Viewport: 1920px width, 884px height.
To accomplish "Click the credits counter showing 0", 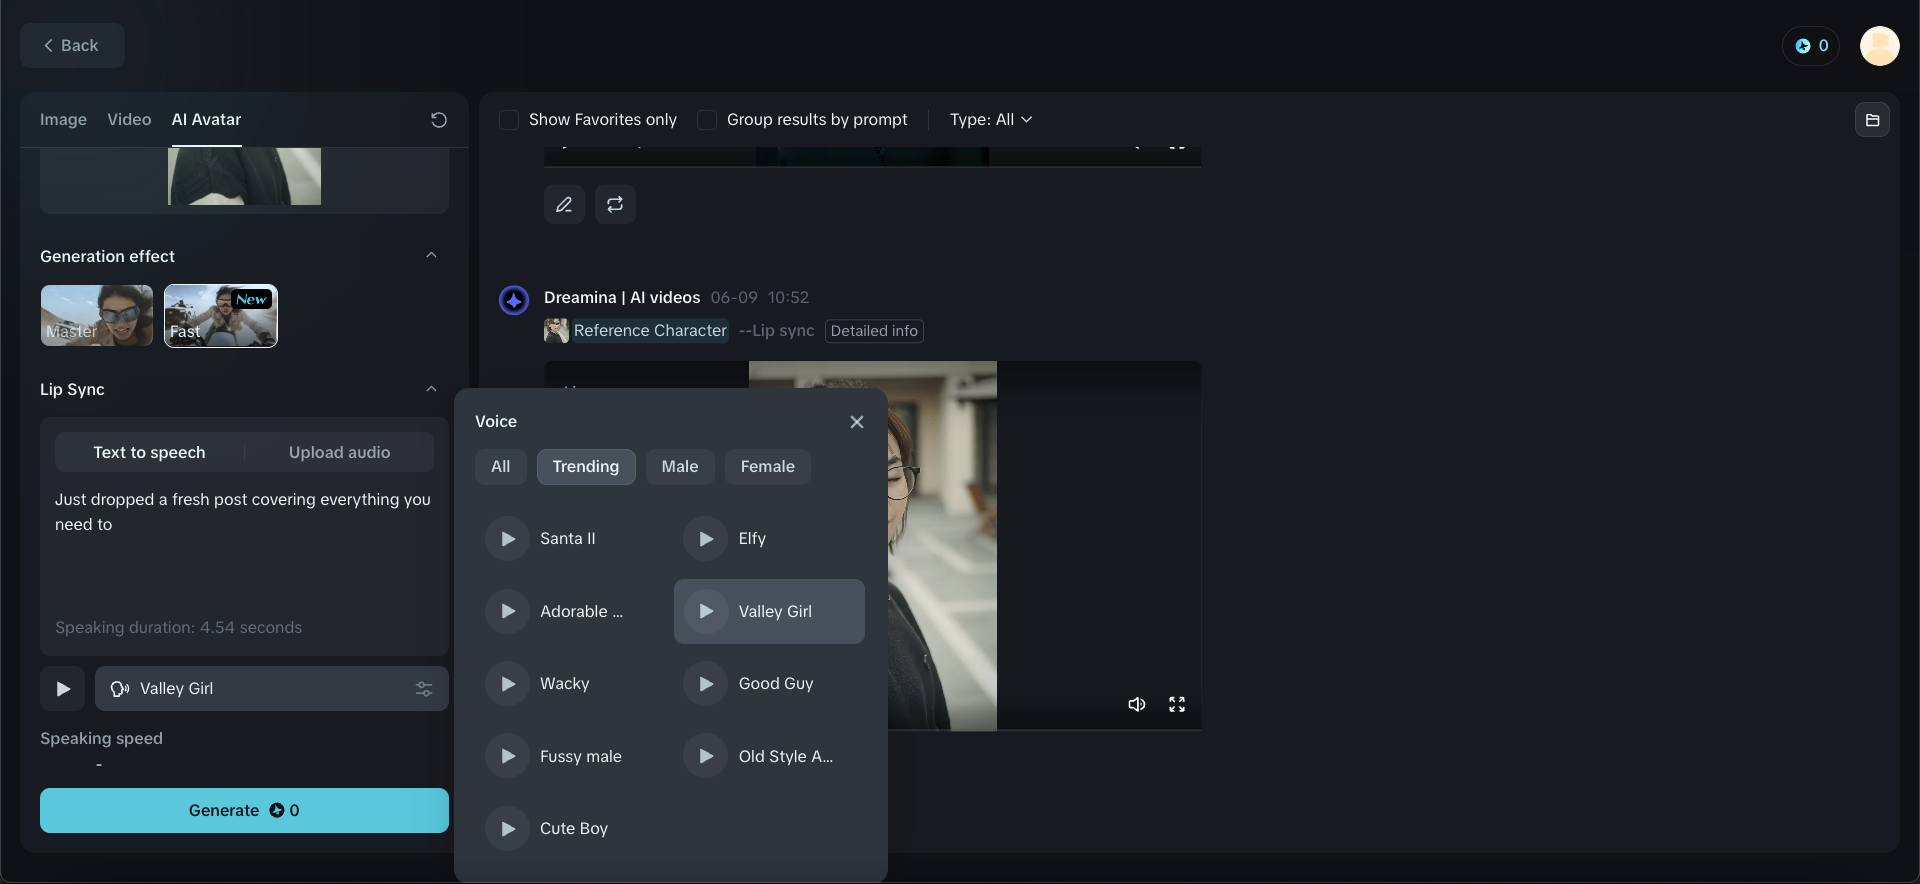I will [1811, 46].
